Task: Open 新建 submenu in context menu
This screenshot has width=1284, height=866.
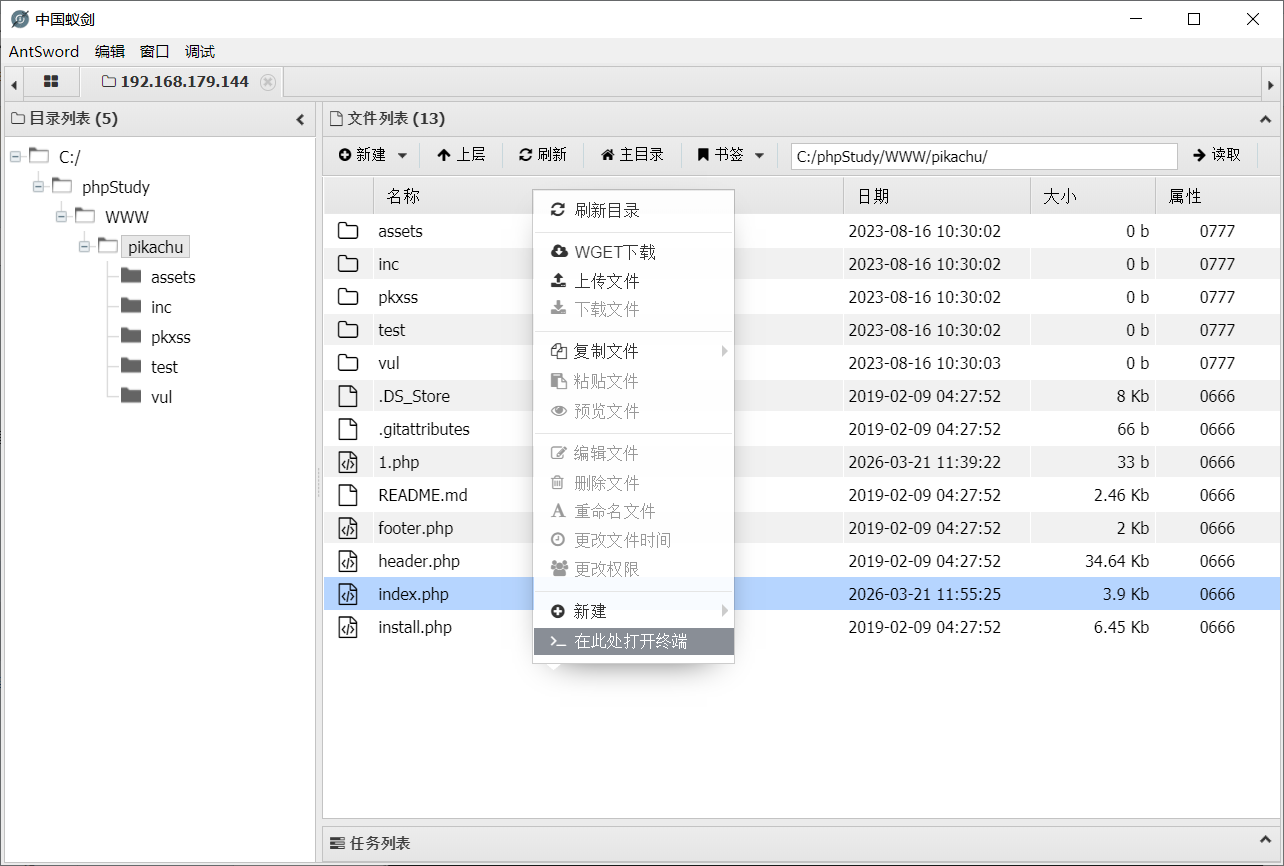Action: pyautogui.click(x=634, y=611)
